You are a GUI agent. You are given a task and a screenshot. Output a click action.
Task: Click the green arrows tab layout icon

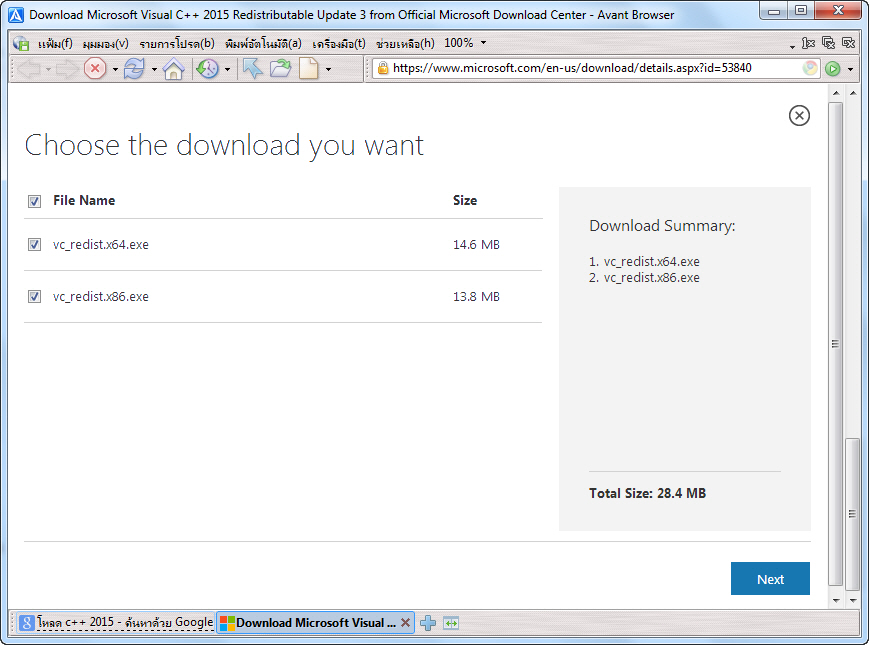[451, 623]
